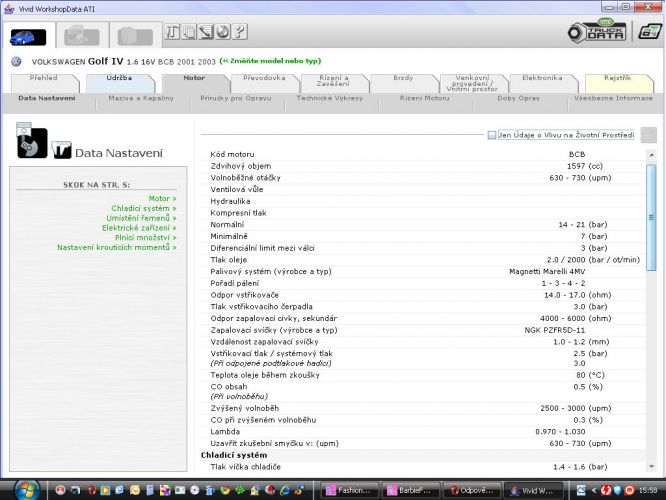This screenshot has width=666, height=500.
Task: Click the vertical scrollbar thumb
Action: (651, 218)
